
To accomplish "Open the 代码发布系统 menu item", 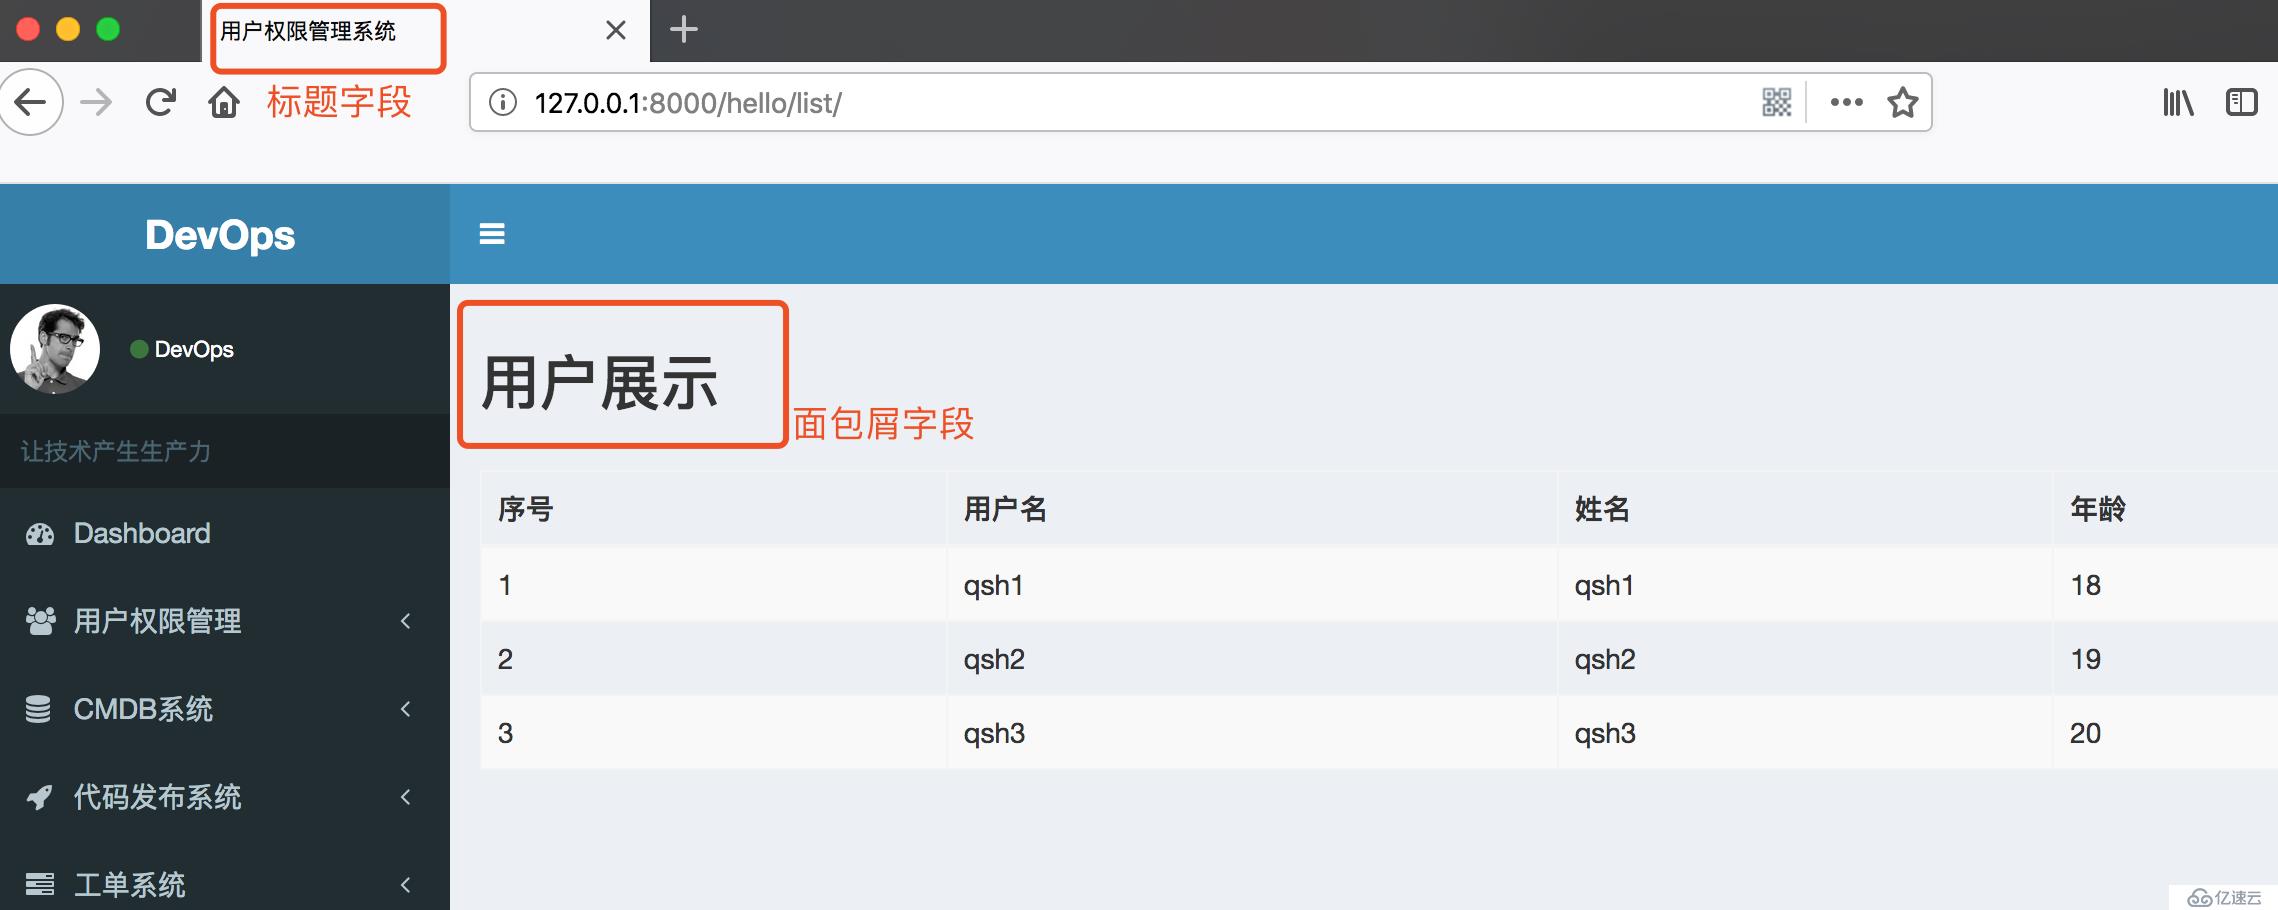I will [x=225, y=797].
